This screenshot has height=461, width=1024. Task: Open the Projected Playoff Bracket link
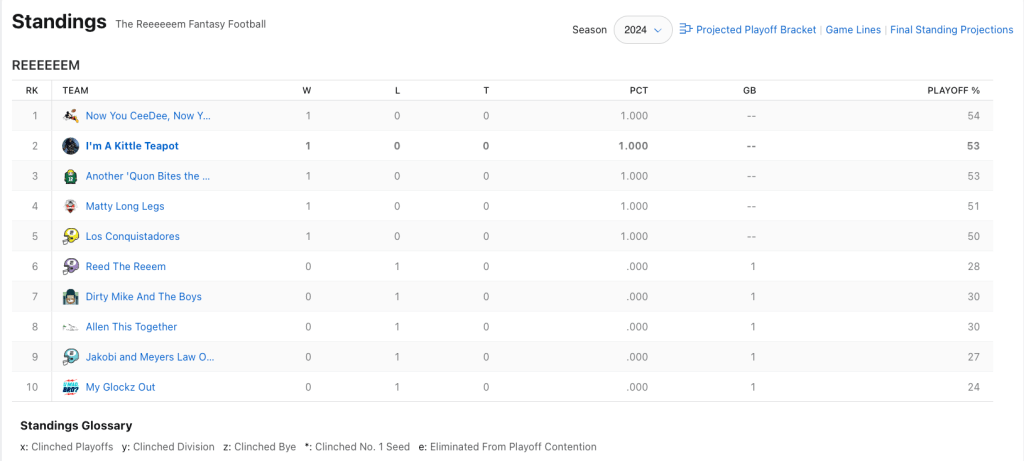point(756,30)
